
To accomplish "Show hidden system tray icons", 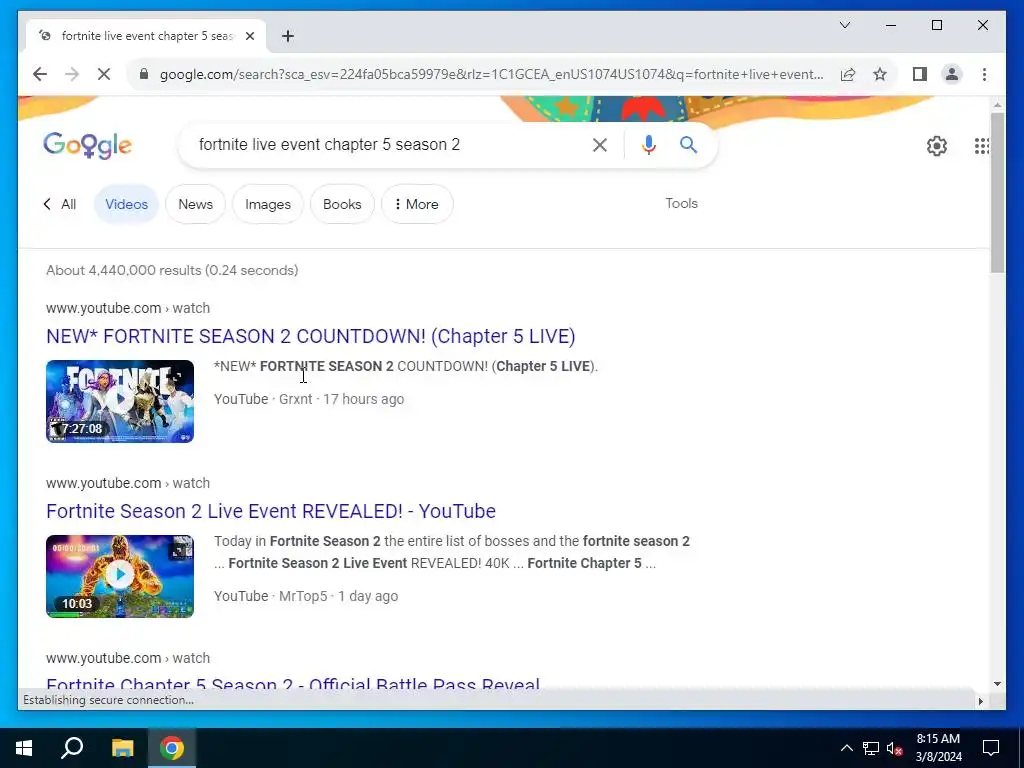I will click(846, 748).
